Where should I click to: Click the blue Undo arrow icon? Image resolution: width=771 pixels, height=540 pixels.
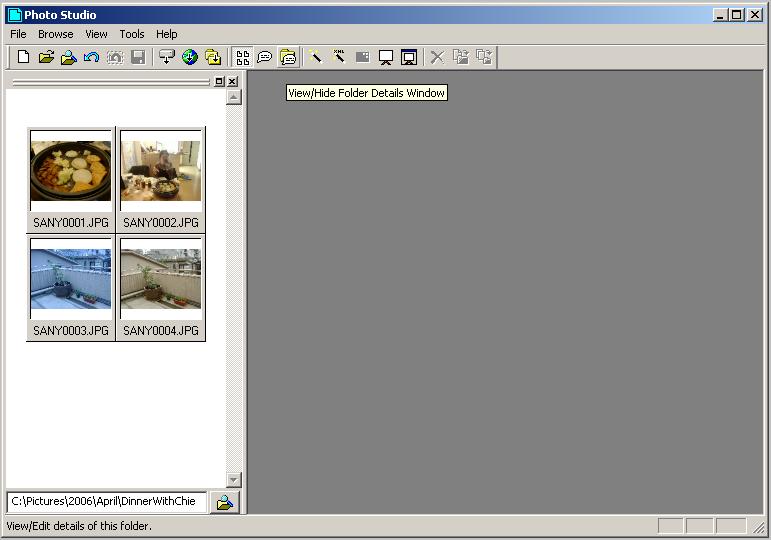(91, 57)
